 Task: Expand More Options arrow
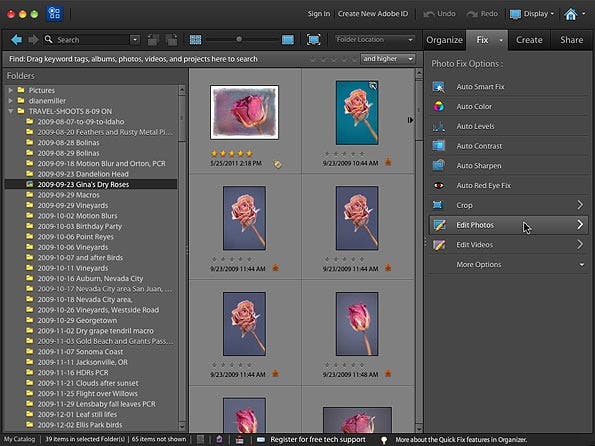tap(582, 265)
